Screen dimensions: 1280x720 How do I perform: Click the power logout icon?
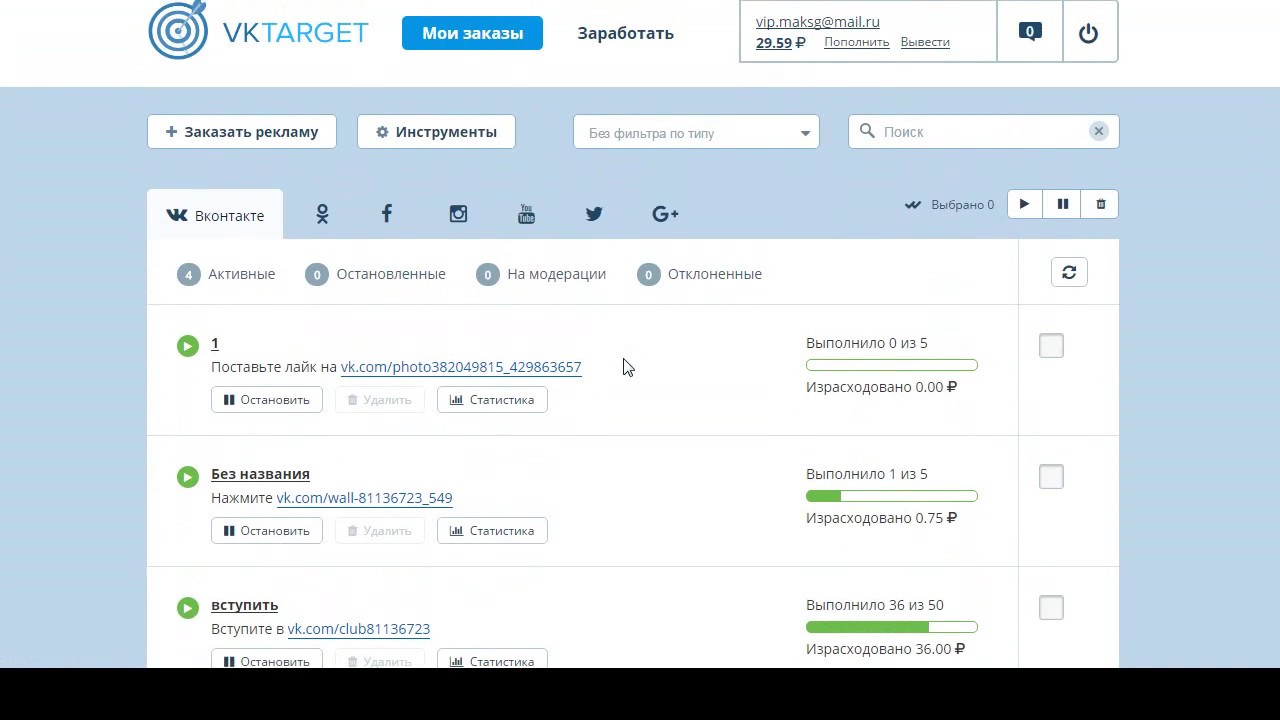click(1088, 33)
